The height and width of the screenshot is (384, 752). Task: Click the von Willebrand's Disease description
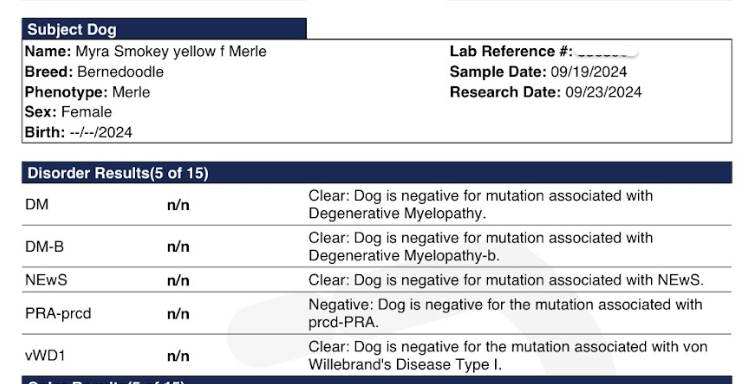pos(508,355)
